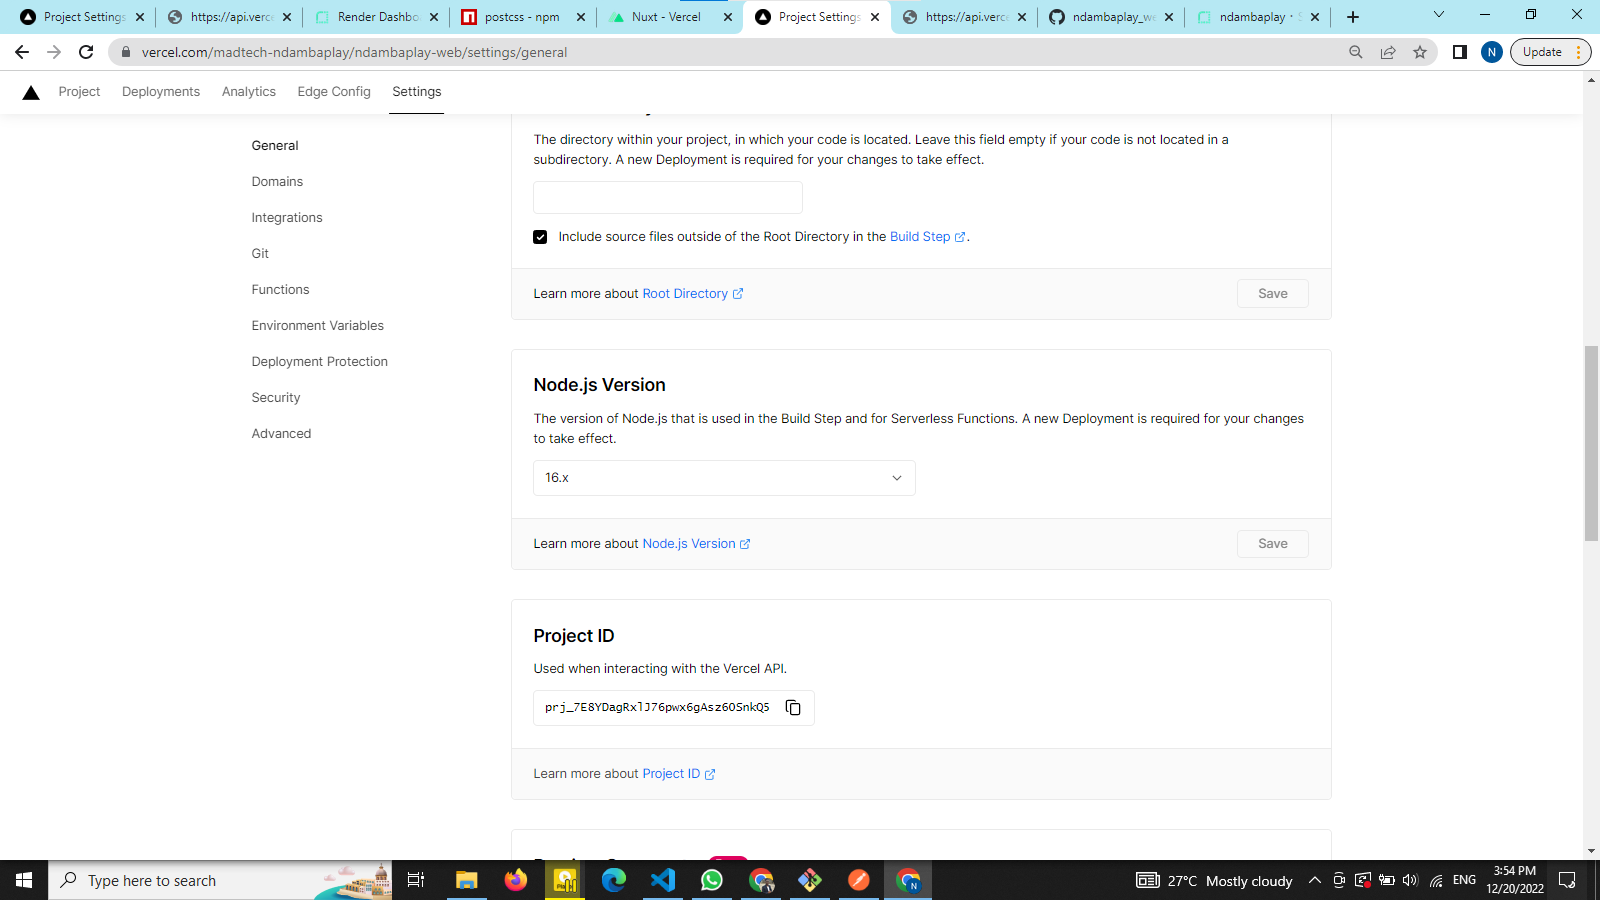Screen dimensions: 1600x900
Task: Open WhatsApp from the taskbar
Action: (x=712, y=880)
